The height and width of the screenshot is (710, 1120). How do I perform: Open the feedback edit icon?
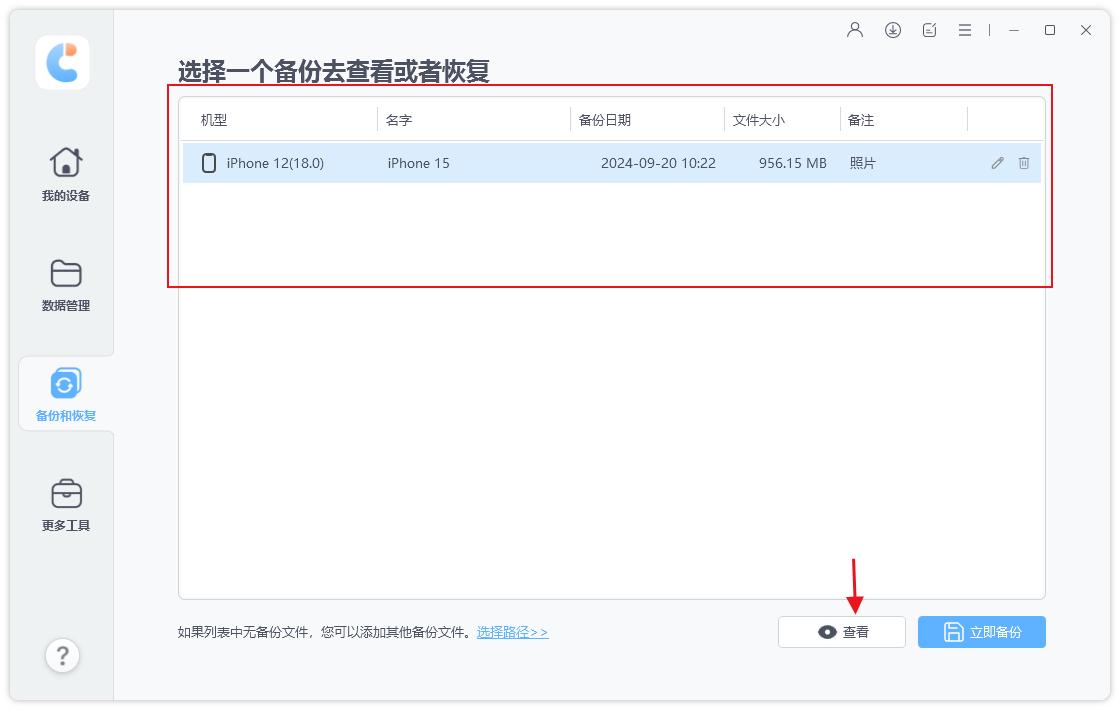pyautogui.click(x=928, y=30)
